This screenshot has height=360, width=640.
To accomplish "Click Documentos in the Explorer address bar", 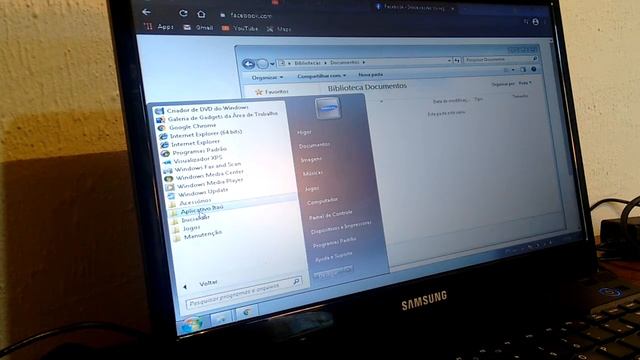I will (x=344, y=62).
